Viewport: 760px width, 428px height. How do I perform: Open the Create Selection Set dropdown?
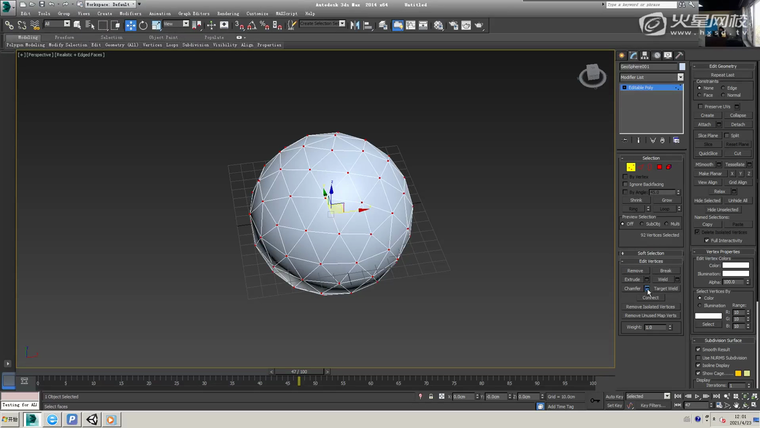(x=321, y=25)
